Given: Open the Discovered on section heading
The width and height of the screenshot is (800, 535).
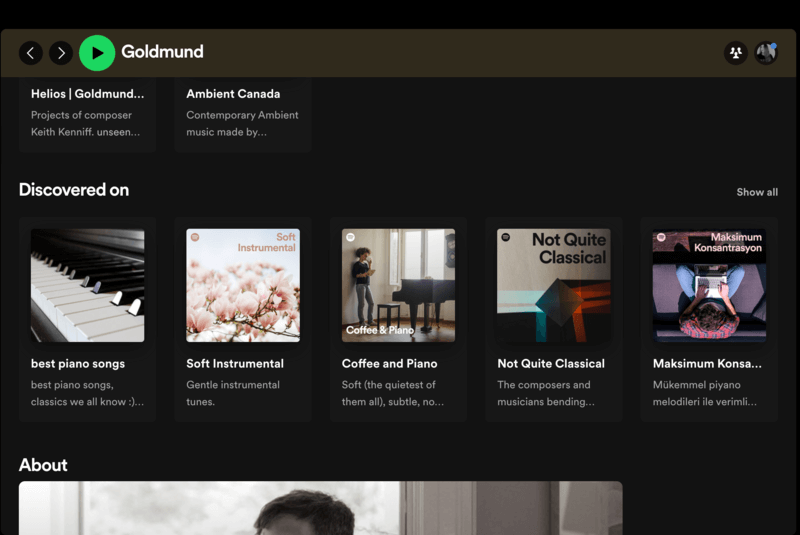Looking at the screenshot, I should click(74, 190).
